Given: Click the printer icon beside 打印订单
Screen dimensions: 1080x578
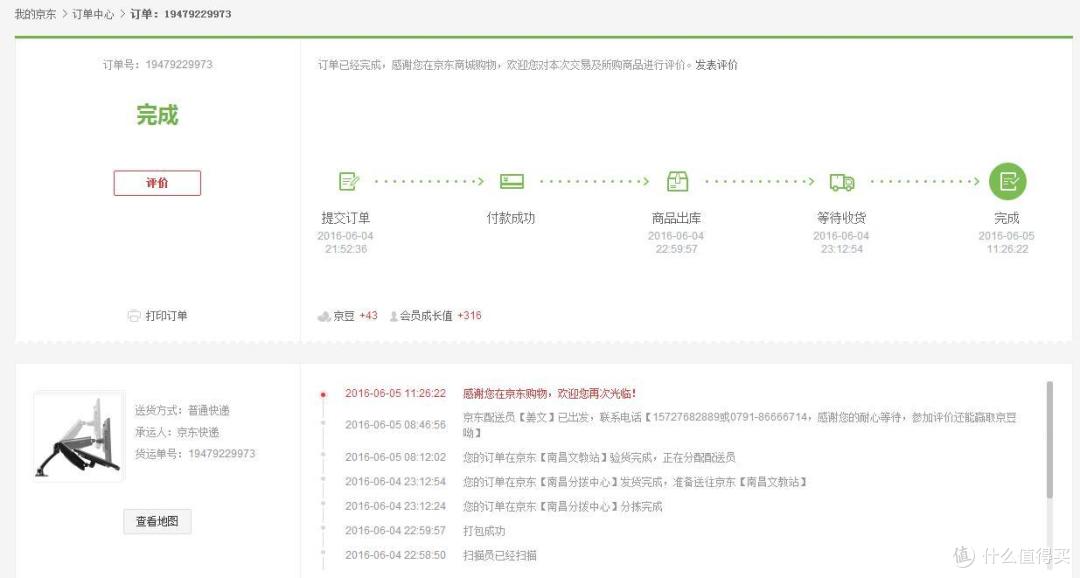Looking at the screenshot, I should (x=134, y=316).
